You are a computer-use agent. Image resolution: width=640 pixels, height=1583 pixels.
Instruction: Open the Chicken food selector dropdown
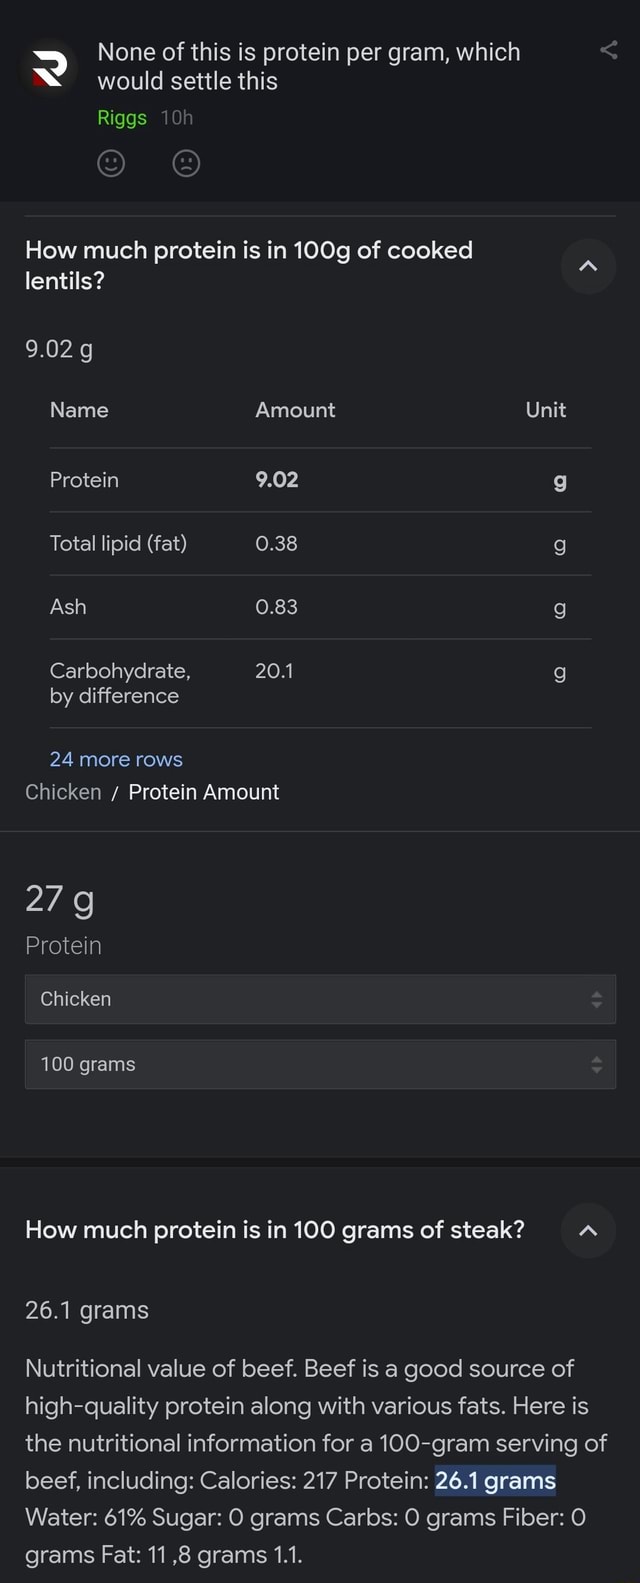point(320,998)
